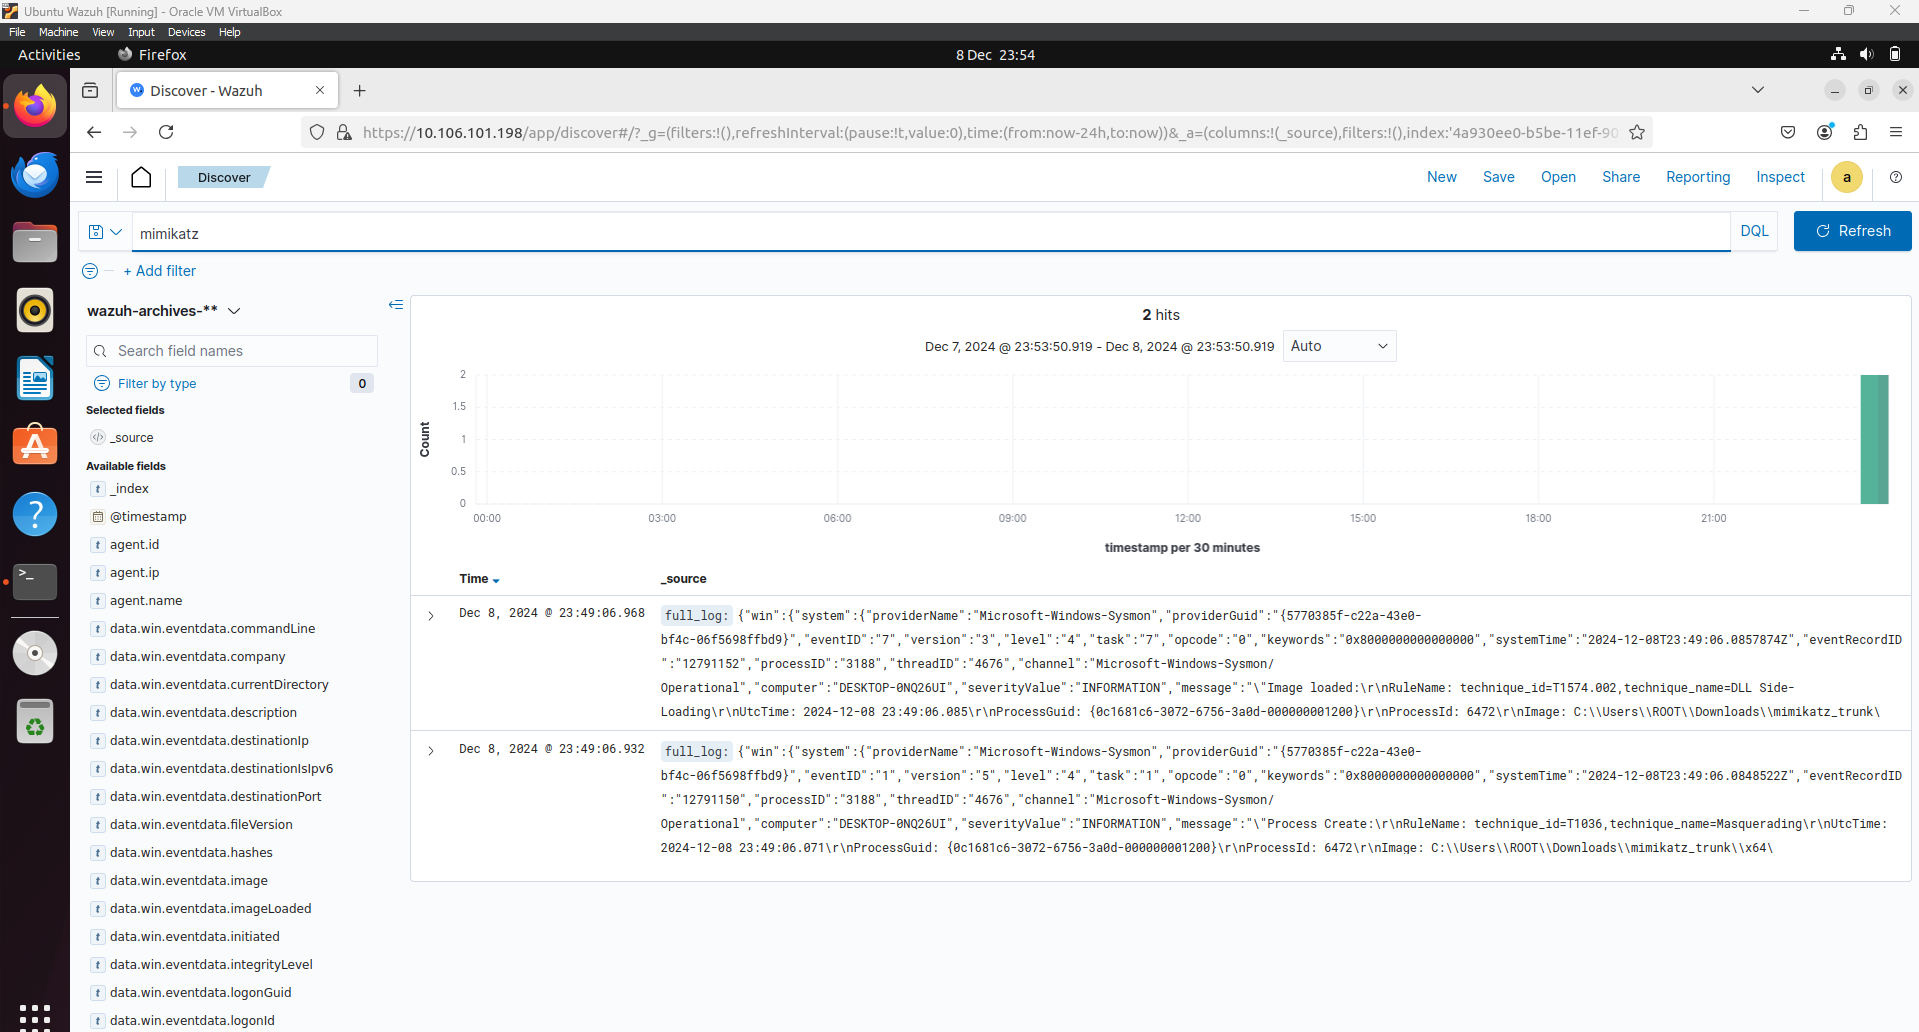
Task: Click the Wazuh home icon
Action: point(140,177)
